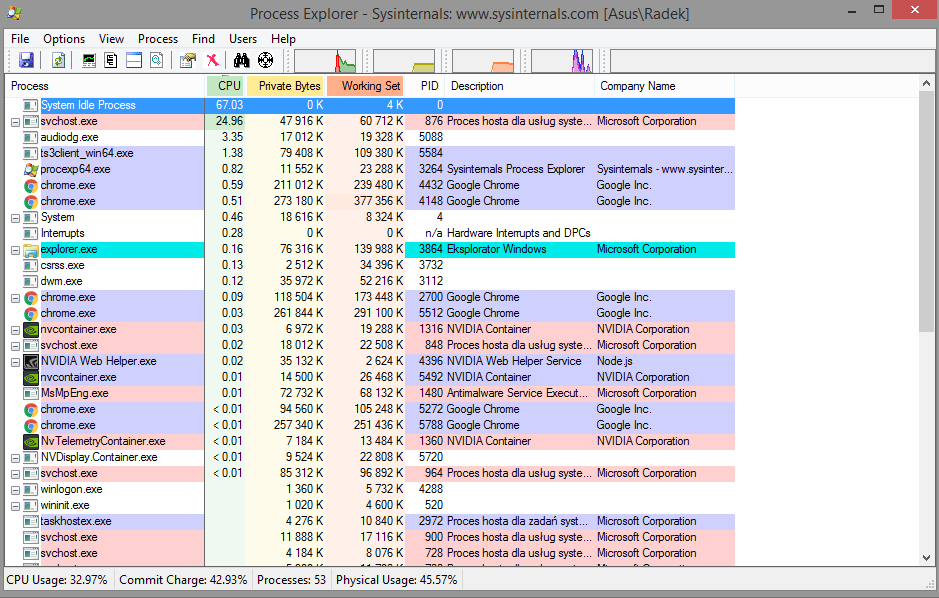Toggle the Show Lower Pane toolbar icon
Viewport: 939px width, 598px height.
coord(134,60)
